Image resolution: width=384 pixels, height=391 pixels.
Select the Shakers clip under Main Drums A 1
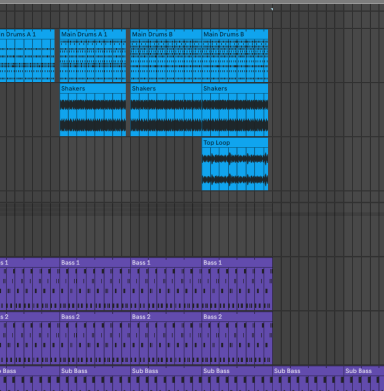tap(93, 110)
